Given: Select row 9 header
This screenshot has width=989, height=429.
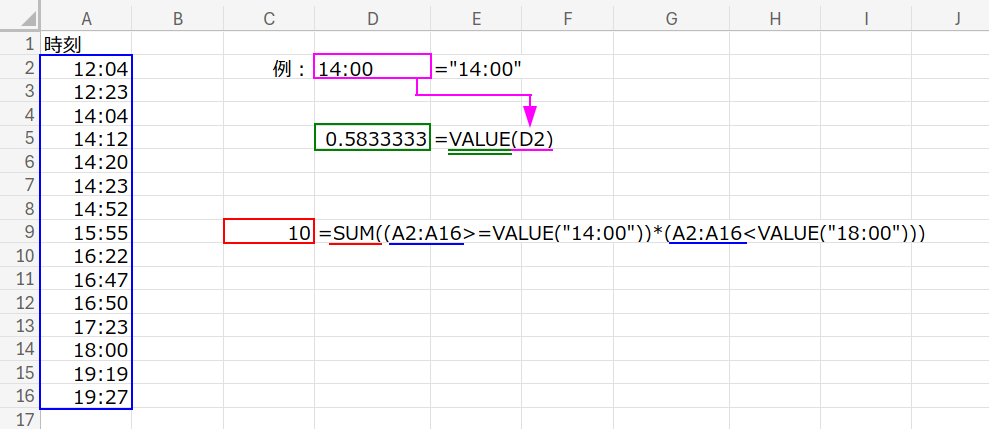Looking at the screenshot, I should pyautogui.click(x=20, y=232).
